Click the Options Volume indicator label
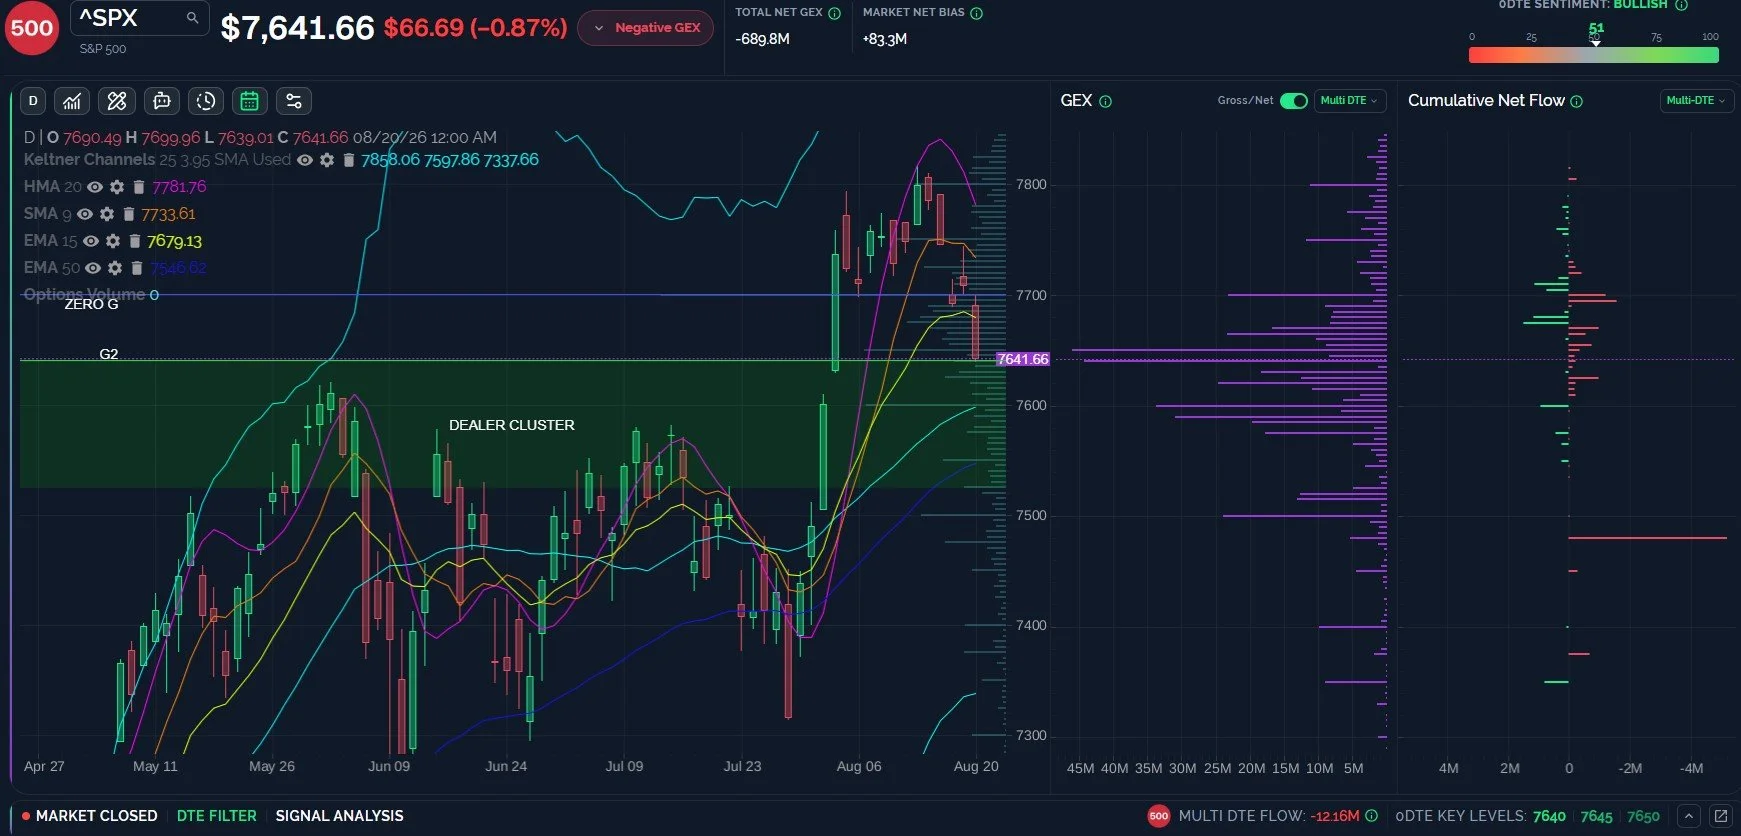The width and height of the screenshot is (1741, 836). click(84, 295)
